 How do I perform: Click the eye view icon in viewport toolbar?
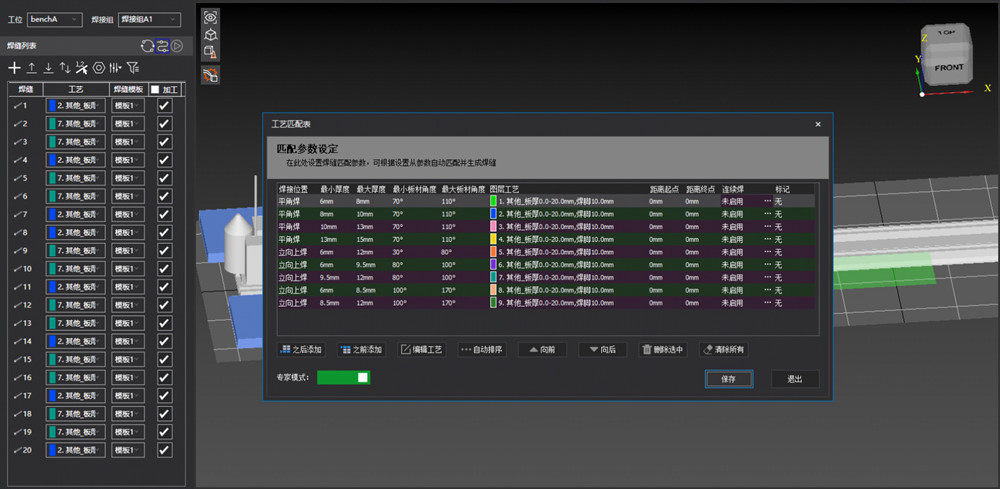point(210,17)
